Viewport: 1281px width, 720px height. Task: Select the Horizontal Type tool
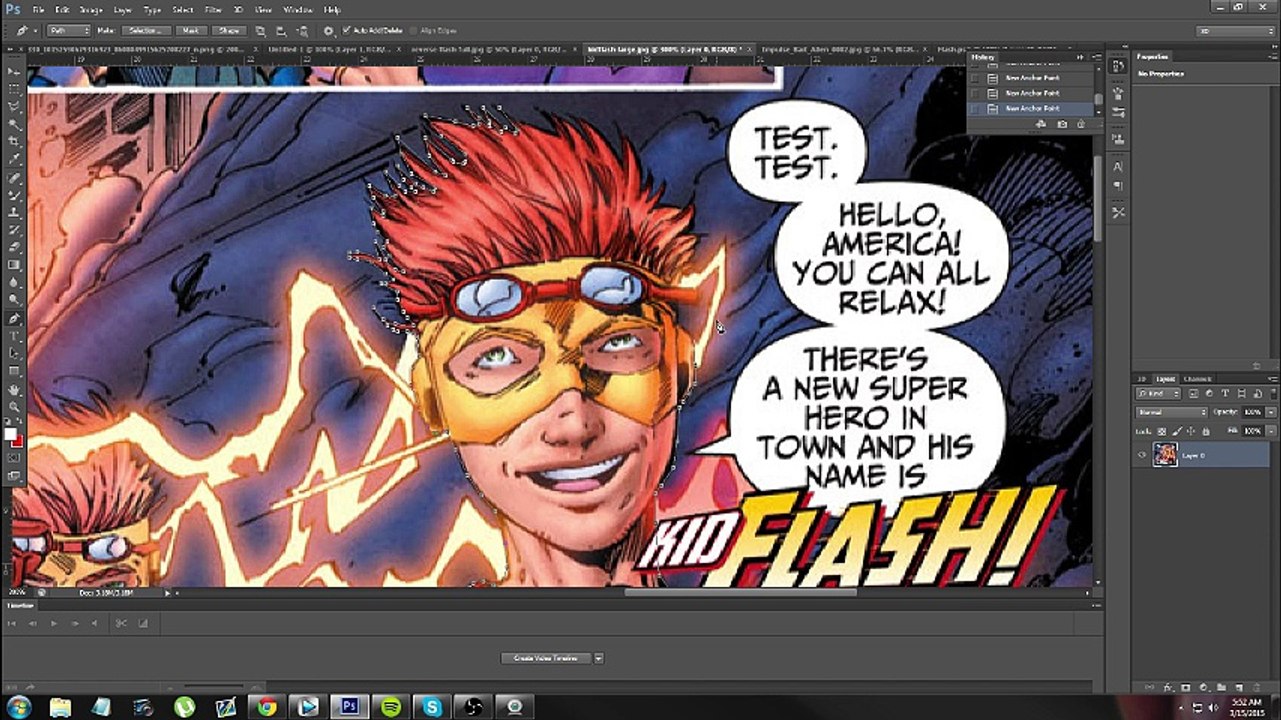coord(14,336)
